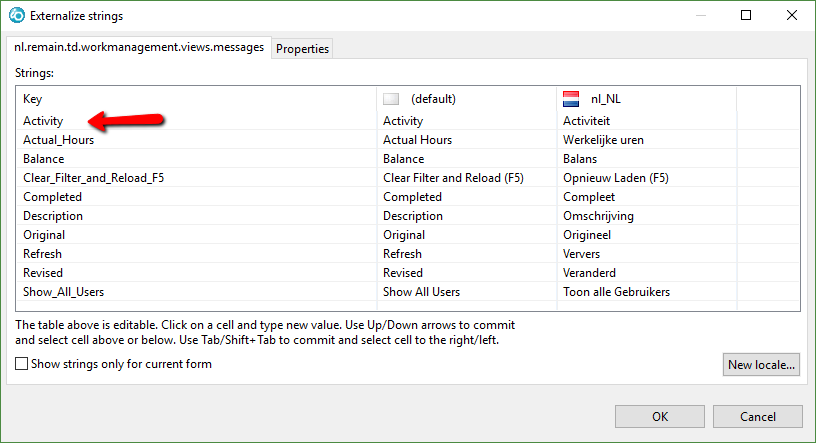
Task: Close the Externalize strings dialog
Action: [x=788, y=16]
